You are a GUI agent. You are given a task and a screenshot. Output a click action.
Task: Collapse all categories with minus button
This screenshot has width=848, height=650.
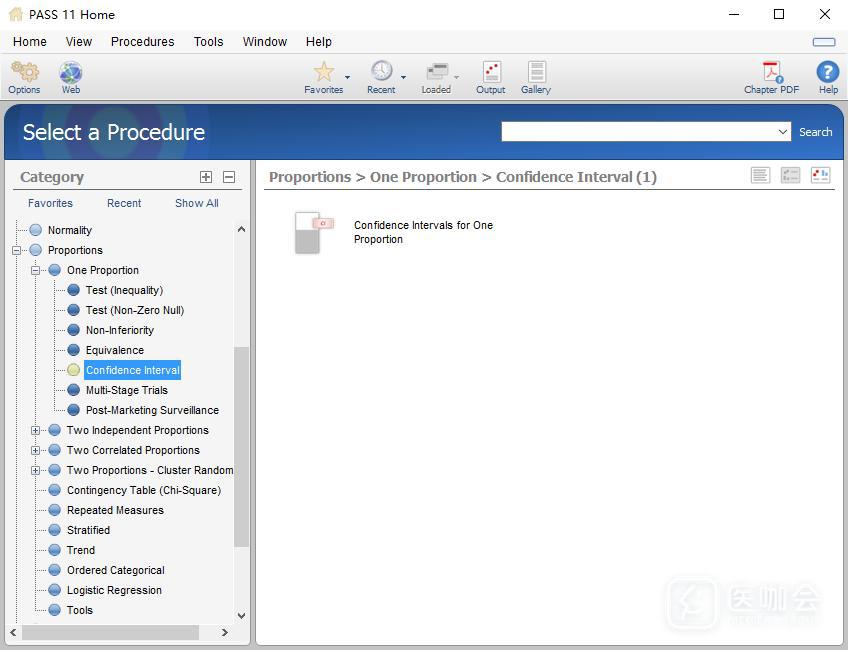229,177
